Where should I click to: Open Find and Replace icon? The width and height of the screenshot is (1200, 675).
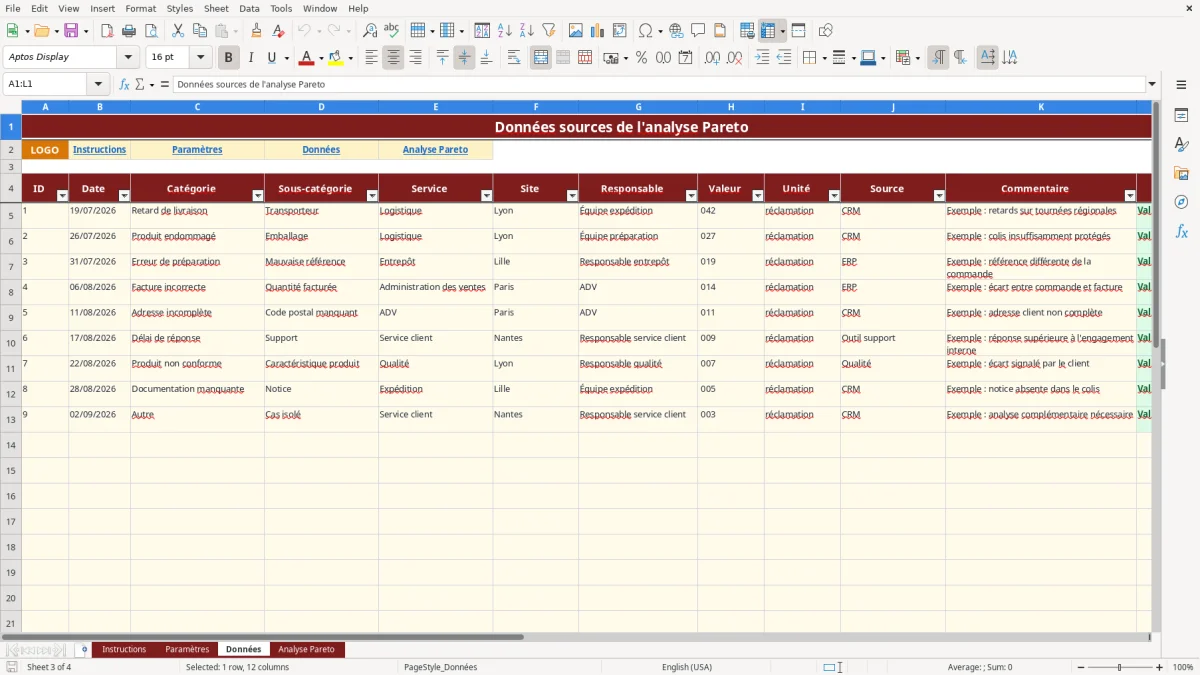click(x=370, y=31)
